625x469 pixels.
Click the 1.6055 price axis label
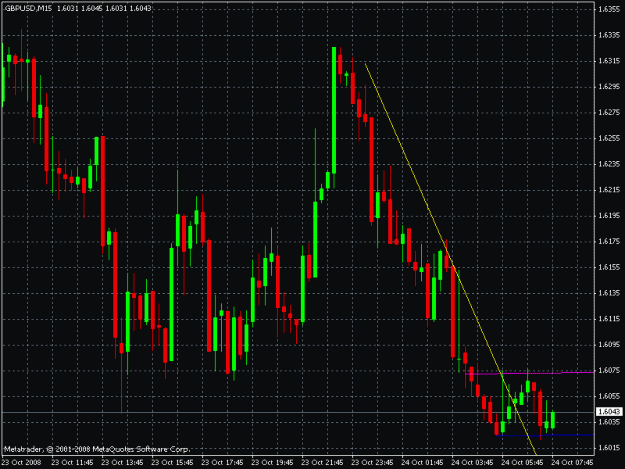[x=609, y=396]
